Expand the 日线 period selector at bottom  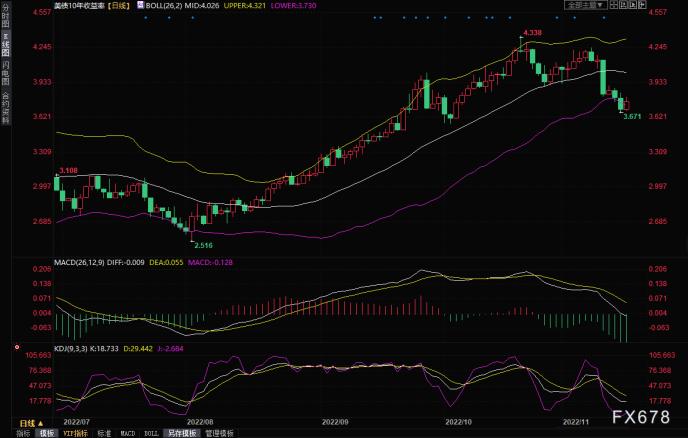tap(31, 423)
